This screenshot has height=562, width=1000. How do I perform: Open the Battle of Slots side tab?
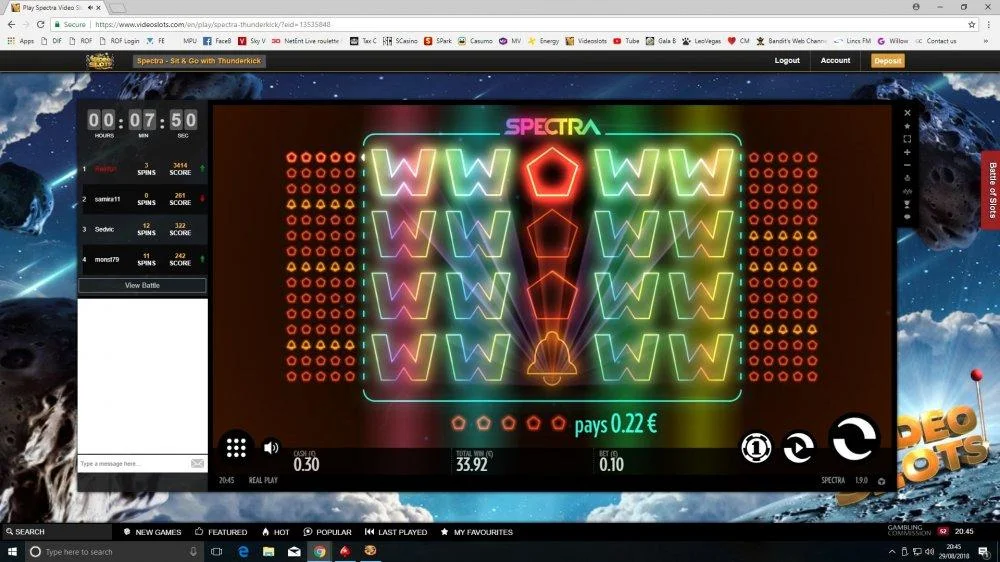point(990,190)
